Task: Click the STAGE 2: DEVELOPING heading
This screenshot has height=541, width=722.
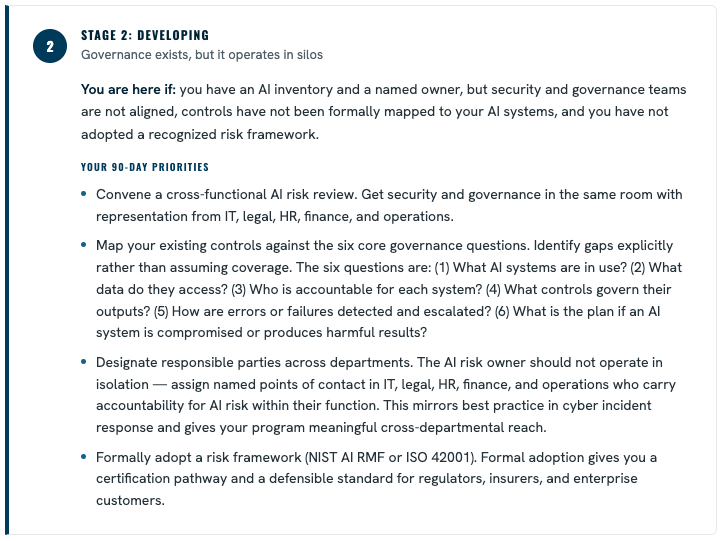Action: (145, 35)
